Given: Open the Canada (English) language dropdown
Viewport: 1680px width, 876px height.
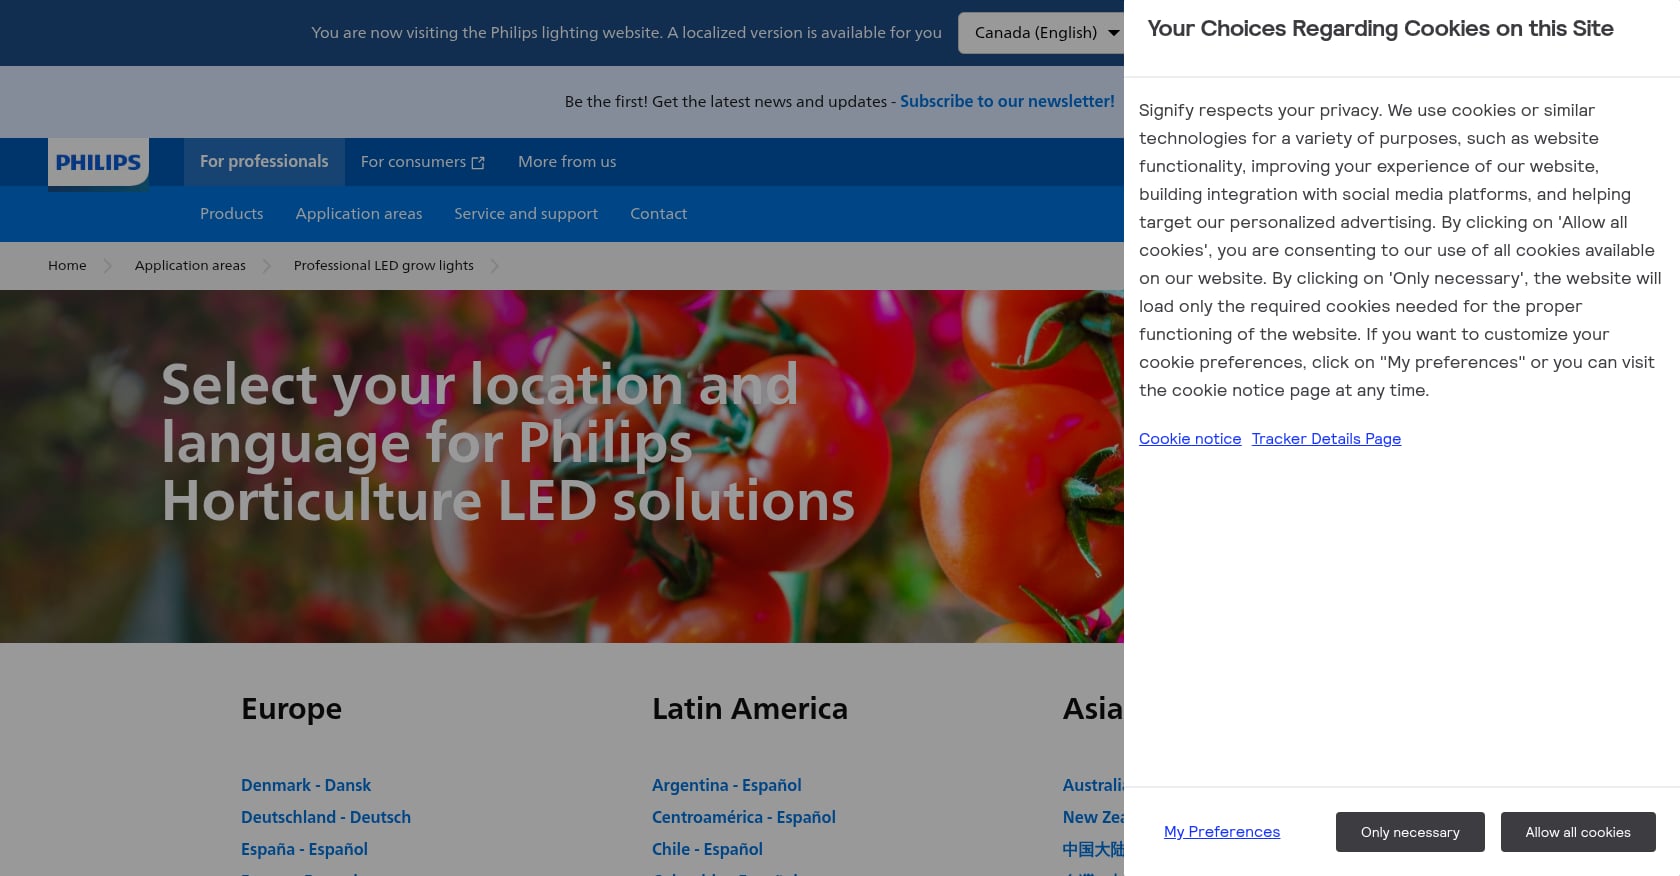Looking at the screenshot, I should click(1041, 33).
